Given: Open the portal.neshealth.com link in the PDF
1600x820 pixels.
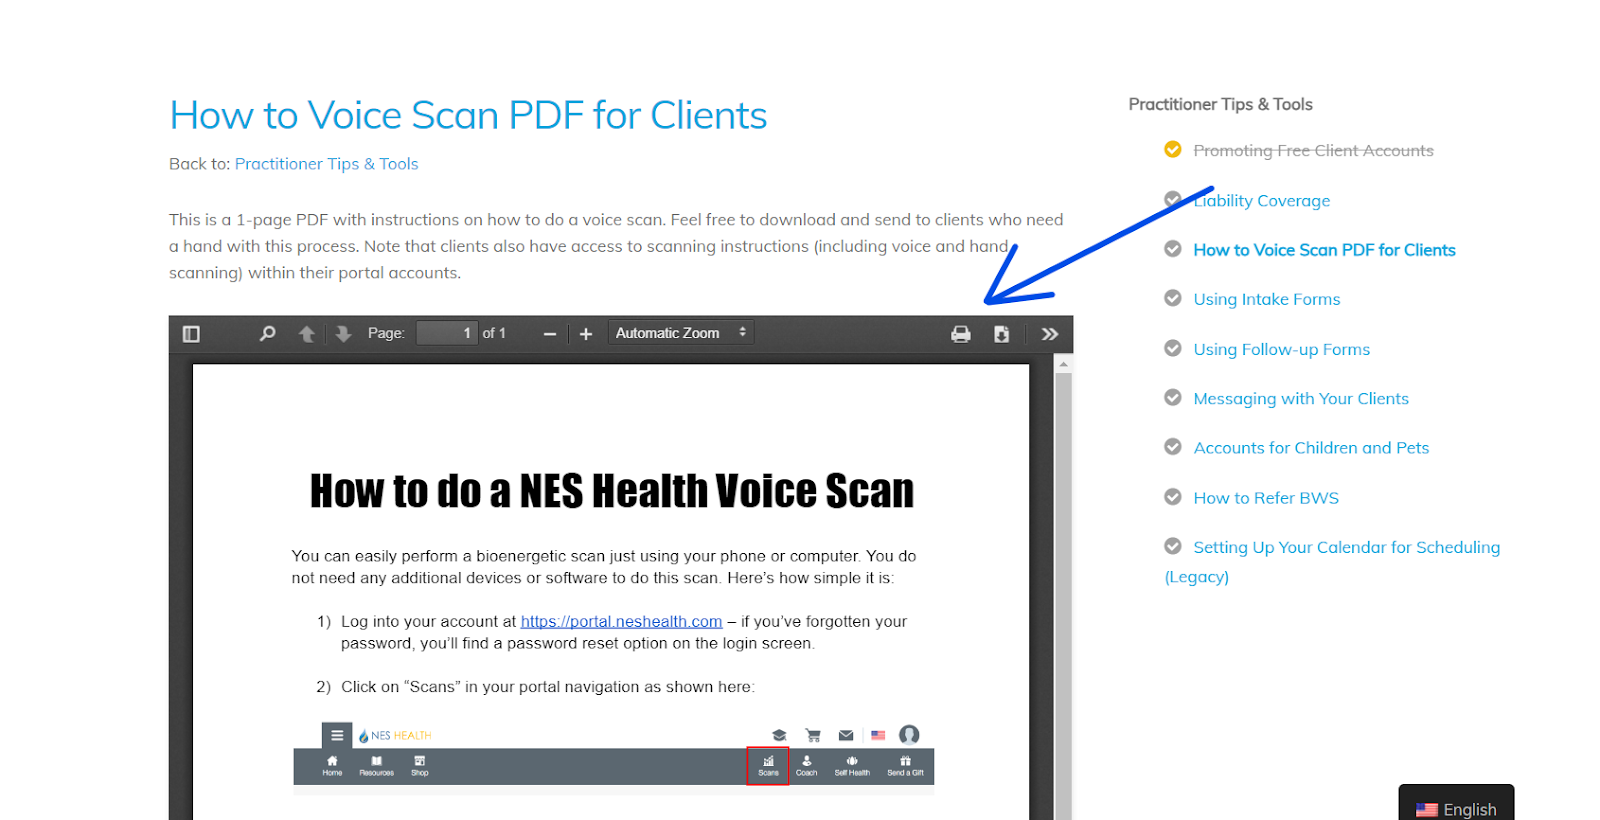Looking at the screenshot, I should pyautogui.click(x=621, y=622).
